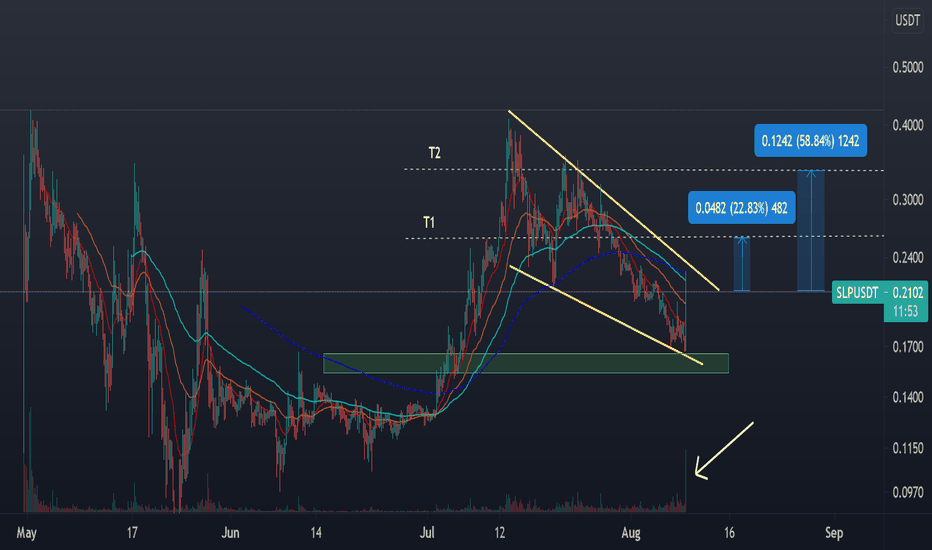Select the T2 target text label
Image resolution: width=932 pixels, height=550 pixels.
click(434, 153)
